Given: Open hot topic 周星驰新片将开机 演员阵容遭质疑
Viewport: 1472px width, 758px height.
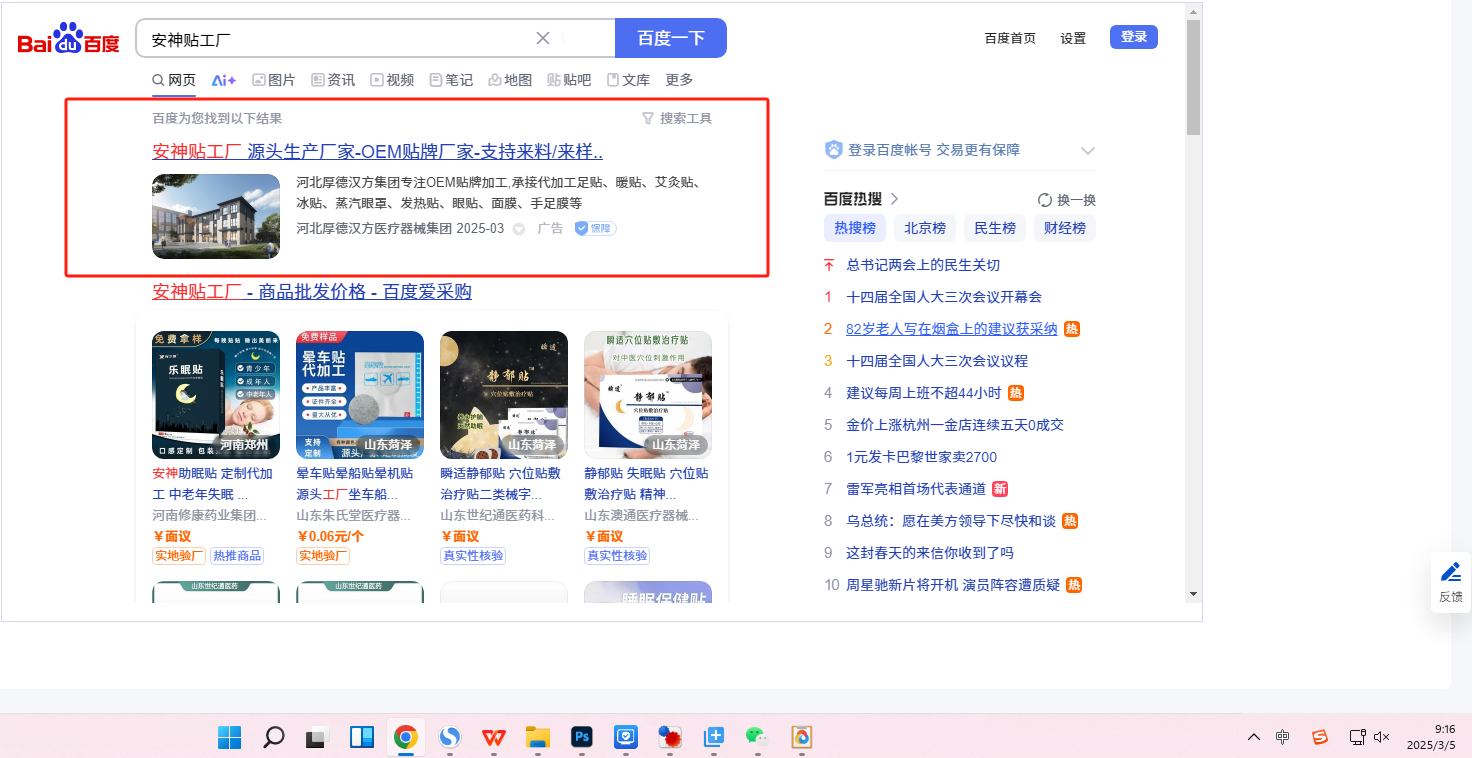Looking at the screenshot, I should [x=953, y=585].
